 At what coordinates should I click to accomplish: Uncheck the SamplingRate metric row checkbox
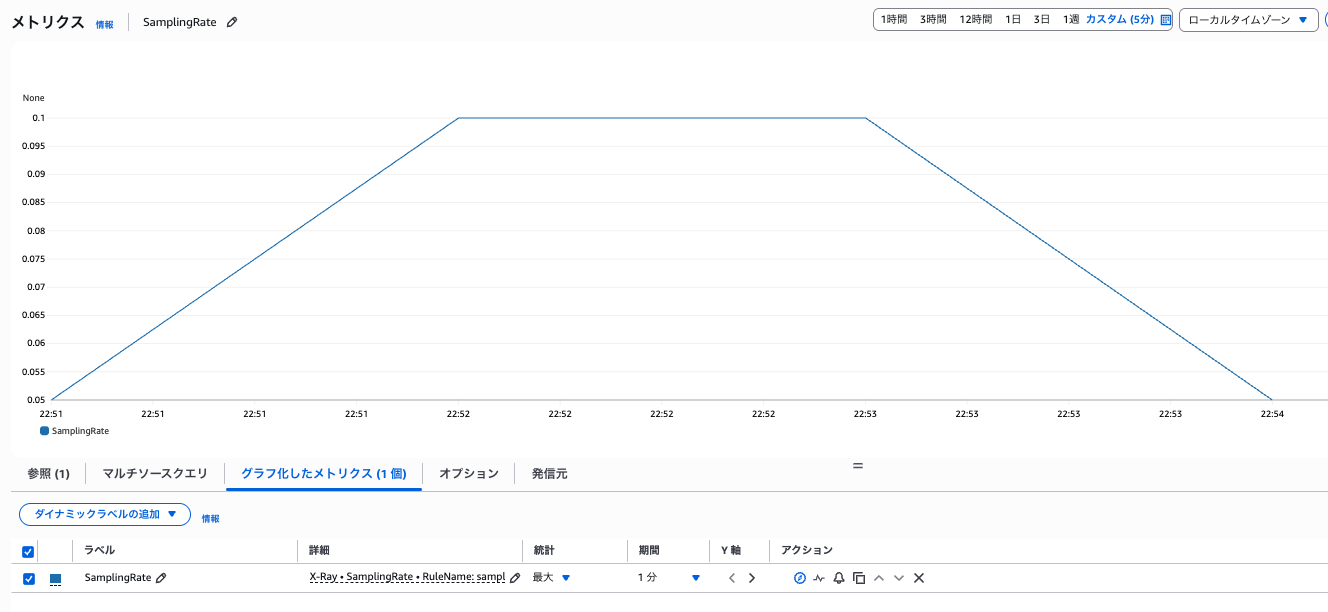point(29,578)
